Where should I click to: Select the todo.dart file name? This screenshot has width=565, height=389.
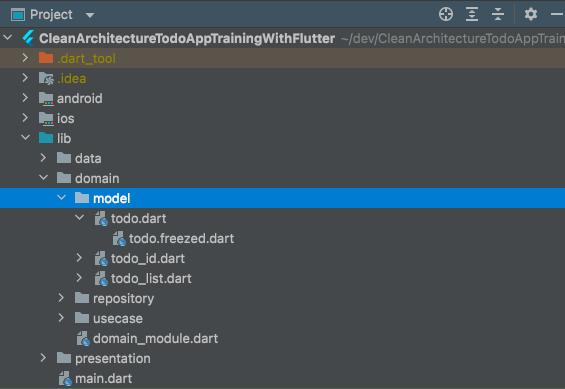pos(138,218)
